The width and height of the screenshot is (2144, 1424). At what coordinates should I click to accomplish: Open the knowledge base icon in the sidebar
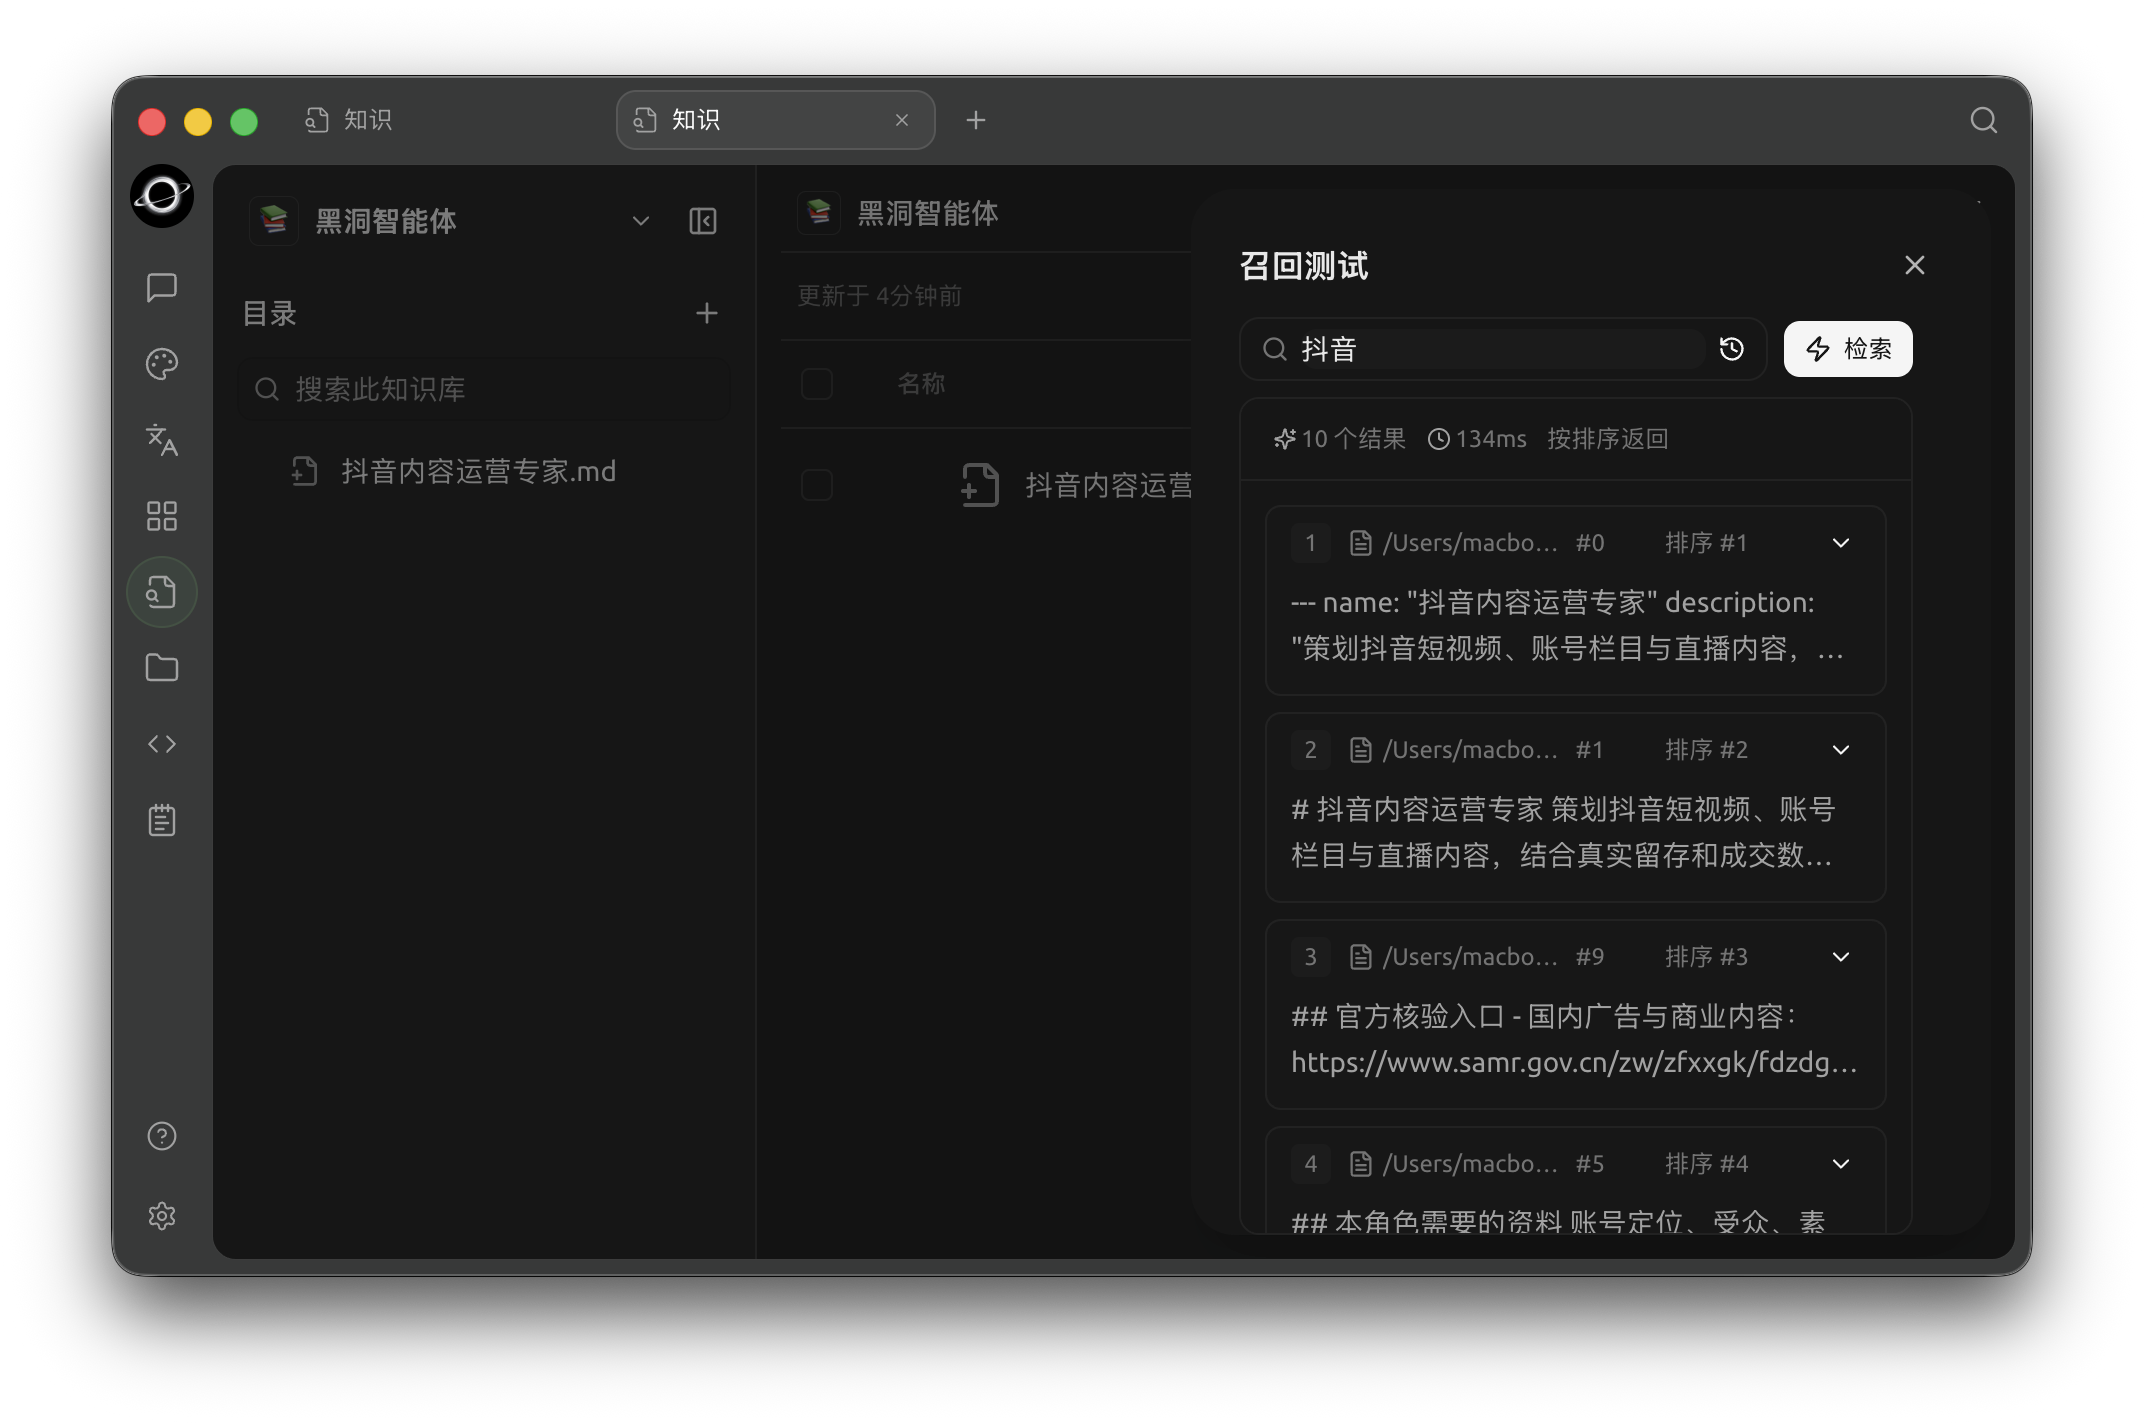pyautogui.click(x=161, y=592)
